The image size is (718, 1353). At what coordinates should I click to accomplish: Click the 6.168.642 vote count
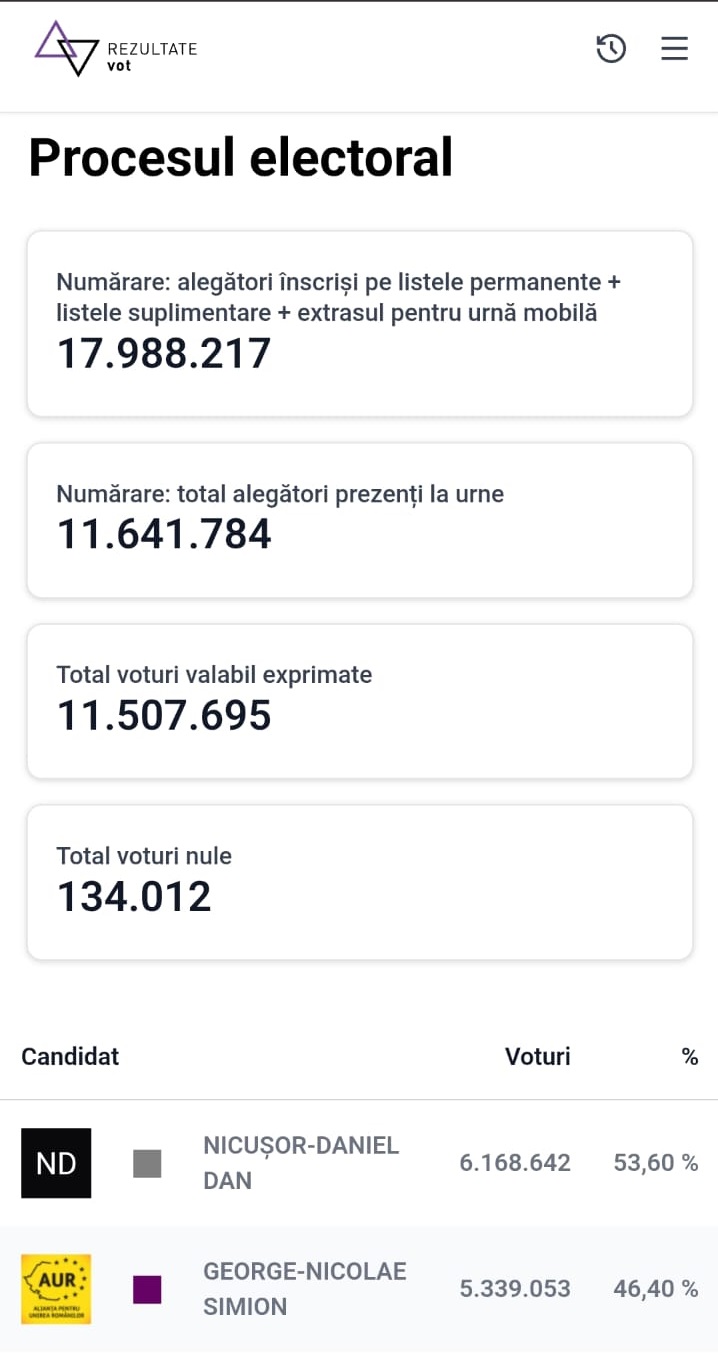coord(515,1163)
